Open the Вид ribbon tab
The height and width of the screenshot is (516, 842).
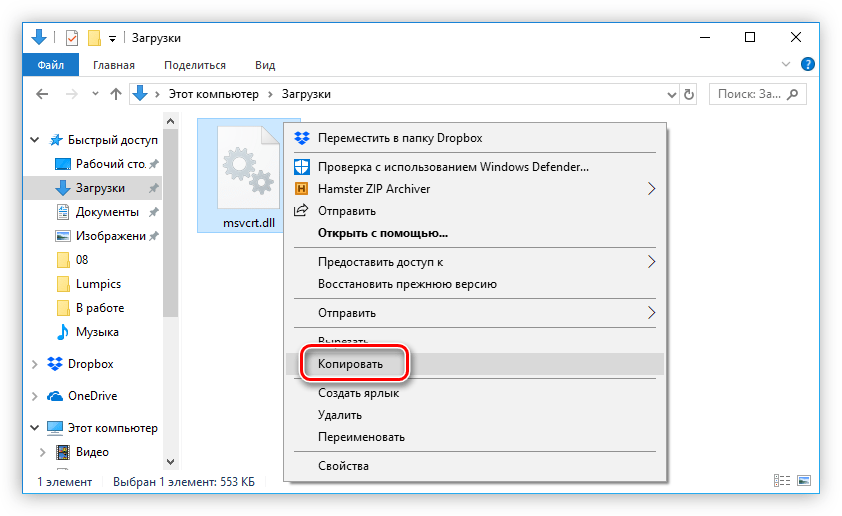tap(264, 65)
